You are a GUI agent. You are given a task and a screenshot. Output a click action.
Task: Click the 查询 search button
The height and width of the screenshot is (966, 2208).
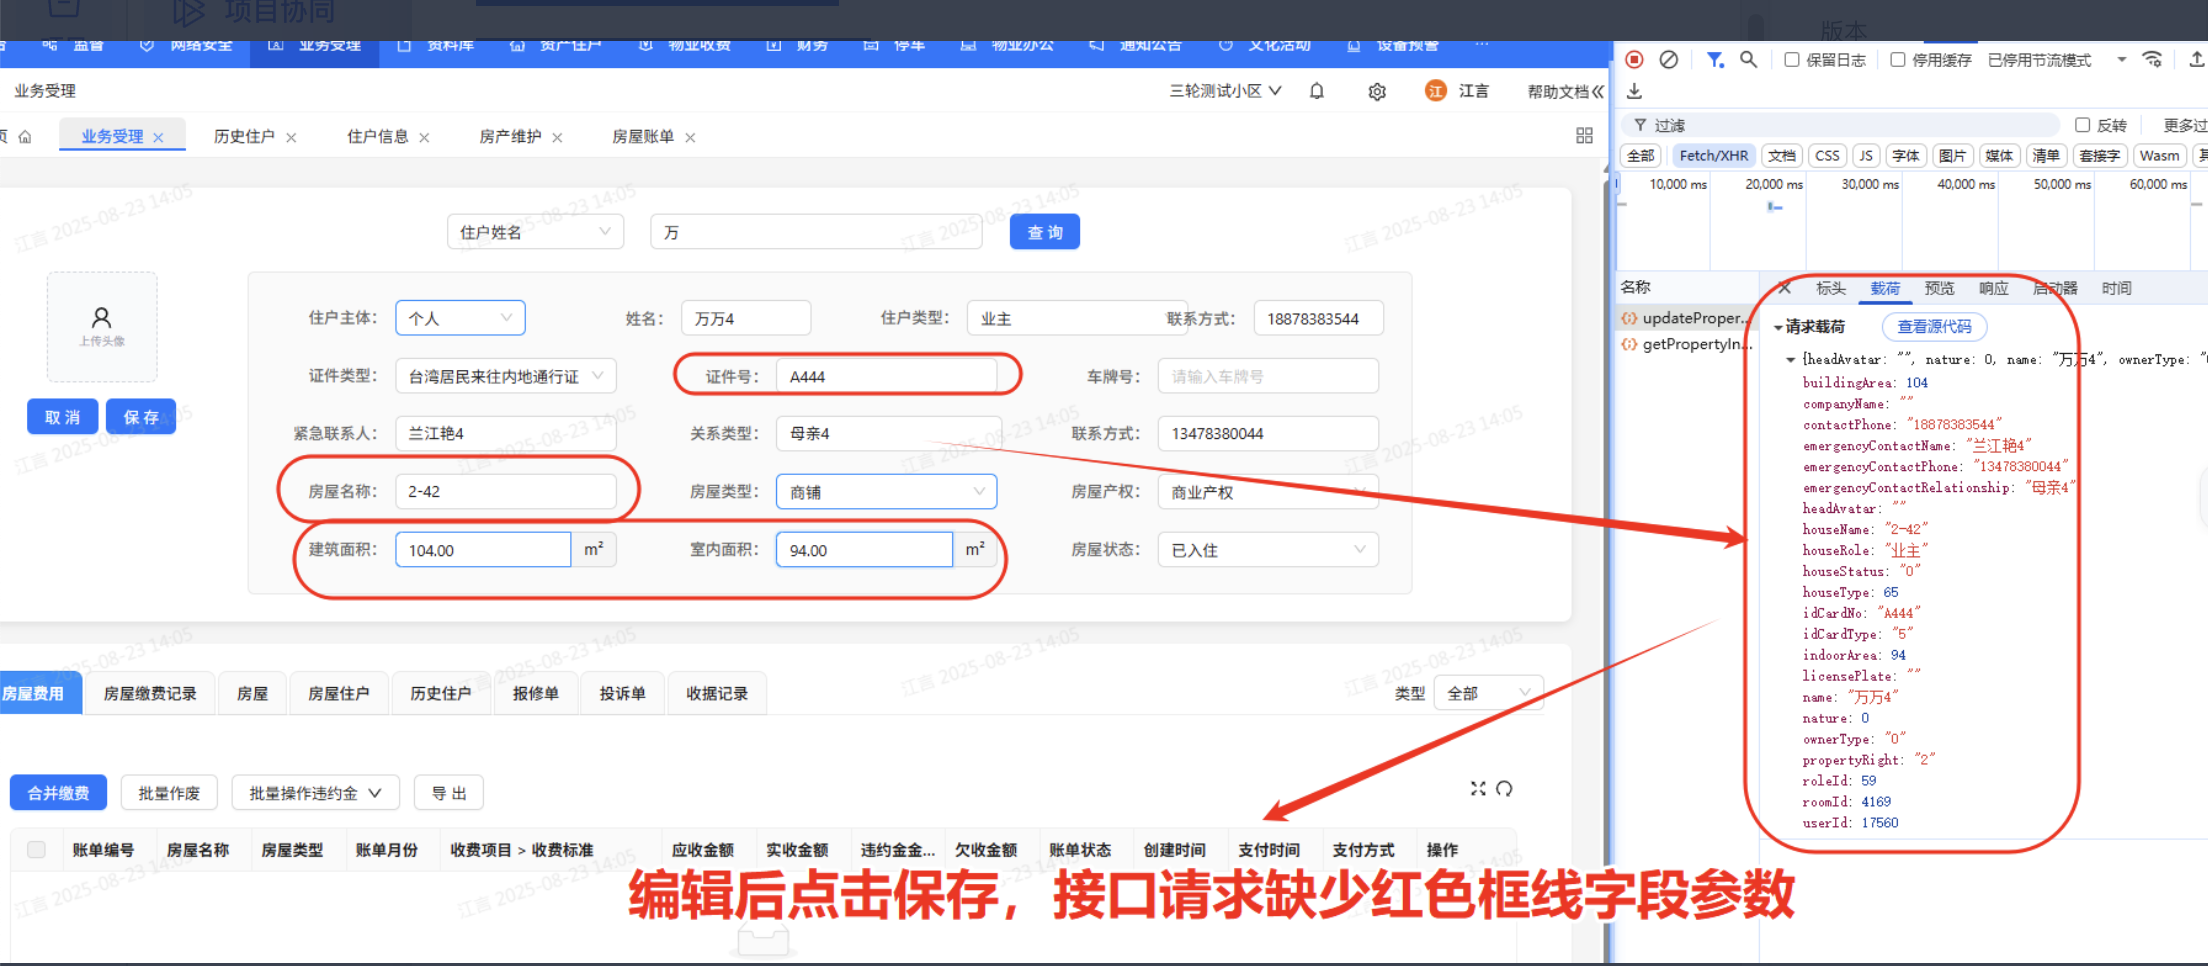click(x=1044, y=232)
